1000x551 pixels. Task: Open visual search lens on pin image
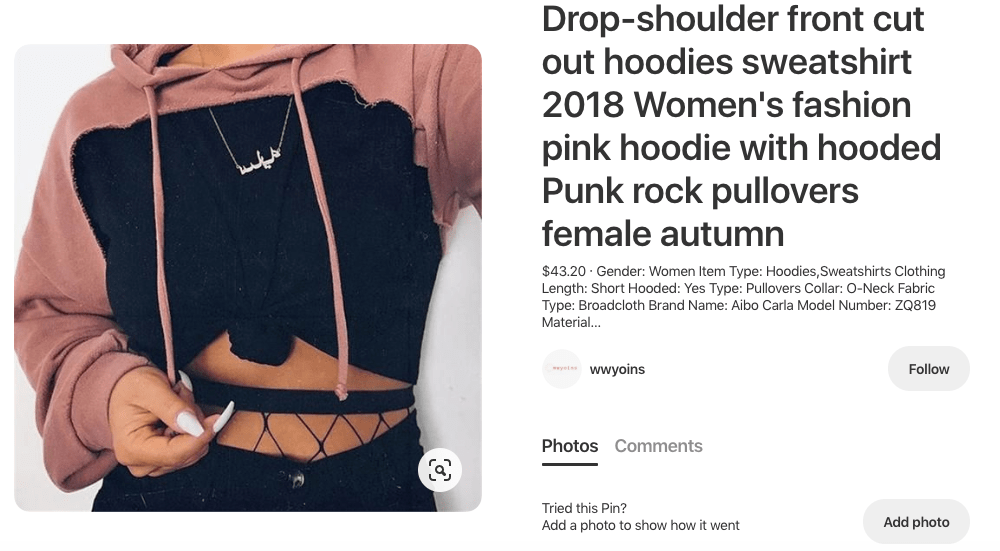click(439, 470)
